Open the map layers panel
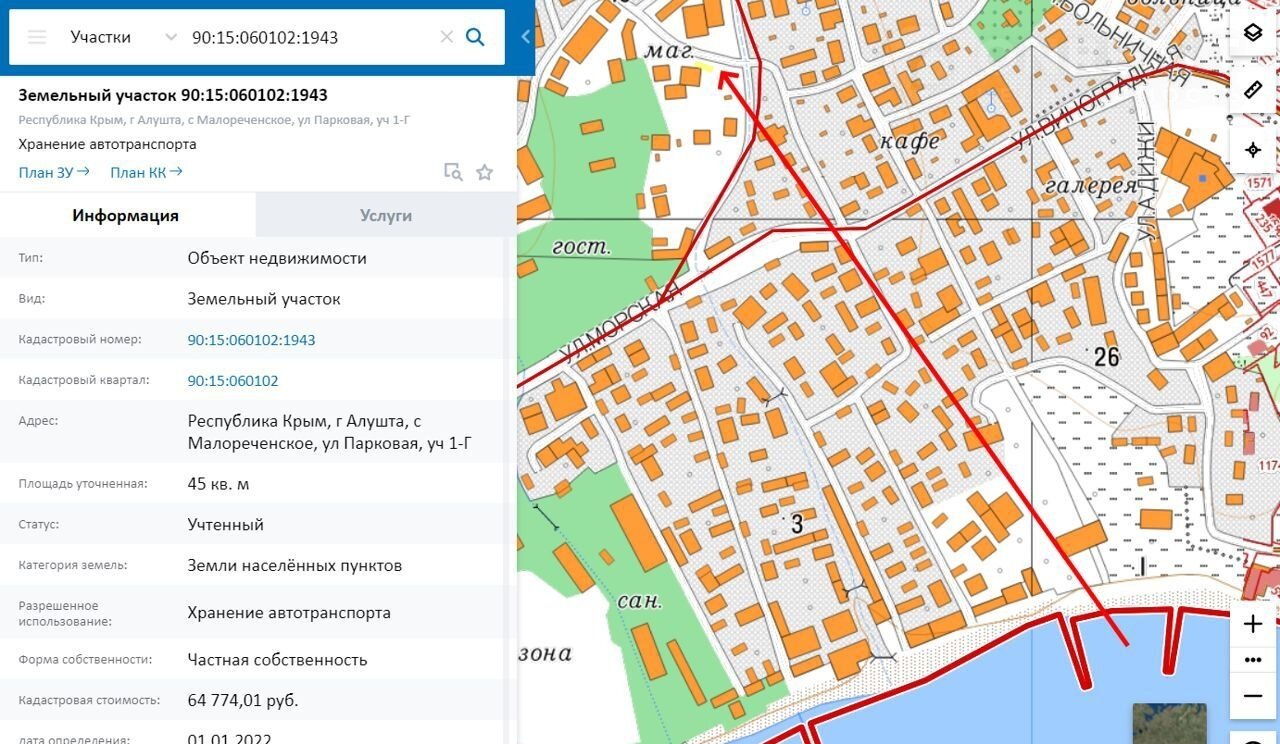 (x=1253, y=32)
